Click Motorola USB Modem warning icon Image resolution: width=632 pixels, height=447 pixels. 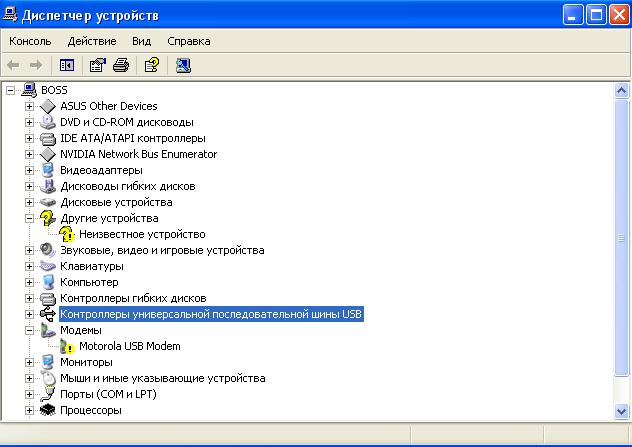click(x=67, y=346)
